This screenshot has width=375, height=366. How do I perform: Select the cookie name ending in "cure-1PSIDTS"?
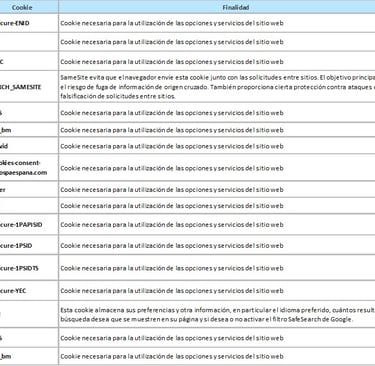(19, 268)
